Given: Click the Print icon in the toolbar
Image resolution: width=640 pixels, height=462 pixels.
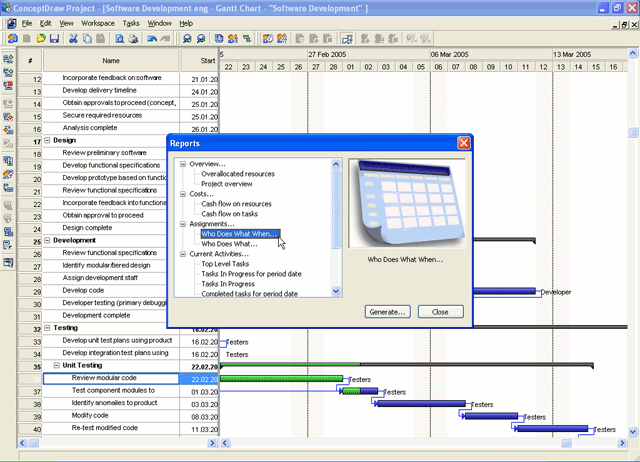Looking at the screenshot, I should 133,39.
